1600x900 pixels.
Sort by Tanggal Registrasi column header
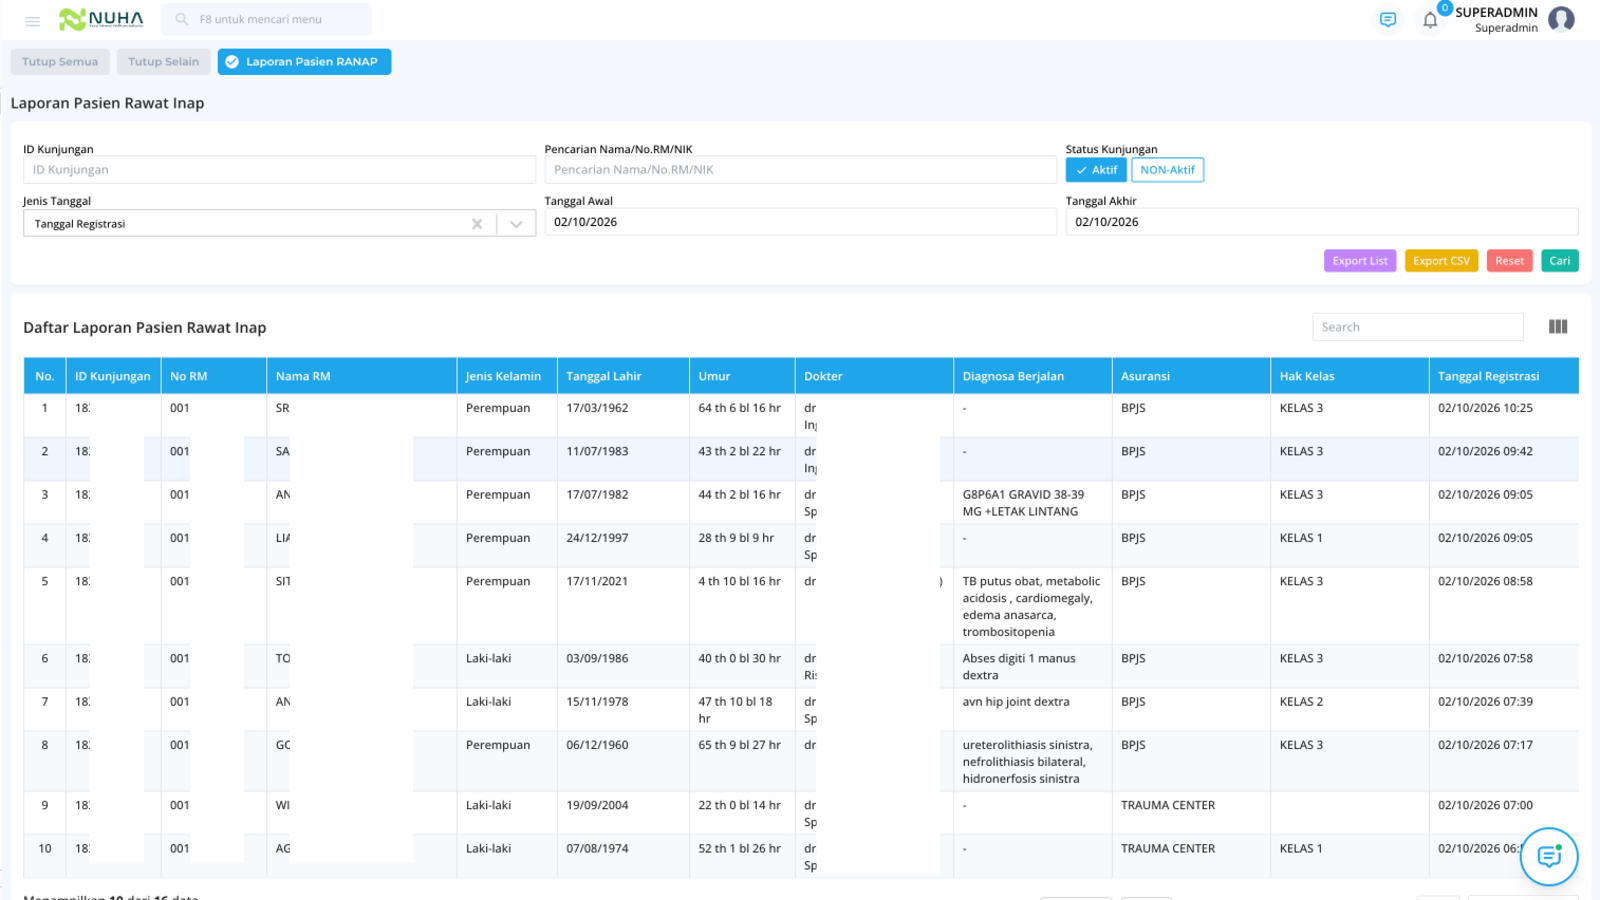1504,376
